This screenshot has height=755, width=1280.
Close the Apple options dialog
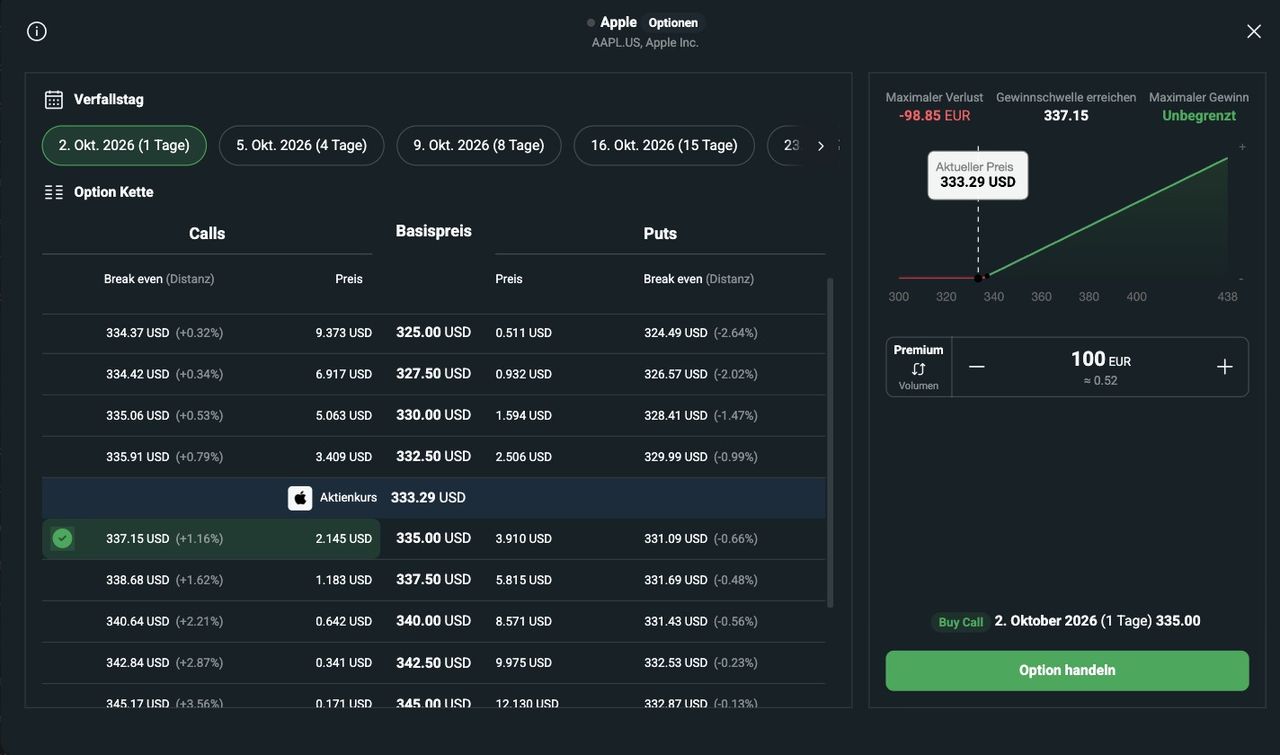[x=1254, y=31]
